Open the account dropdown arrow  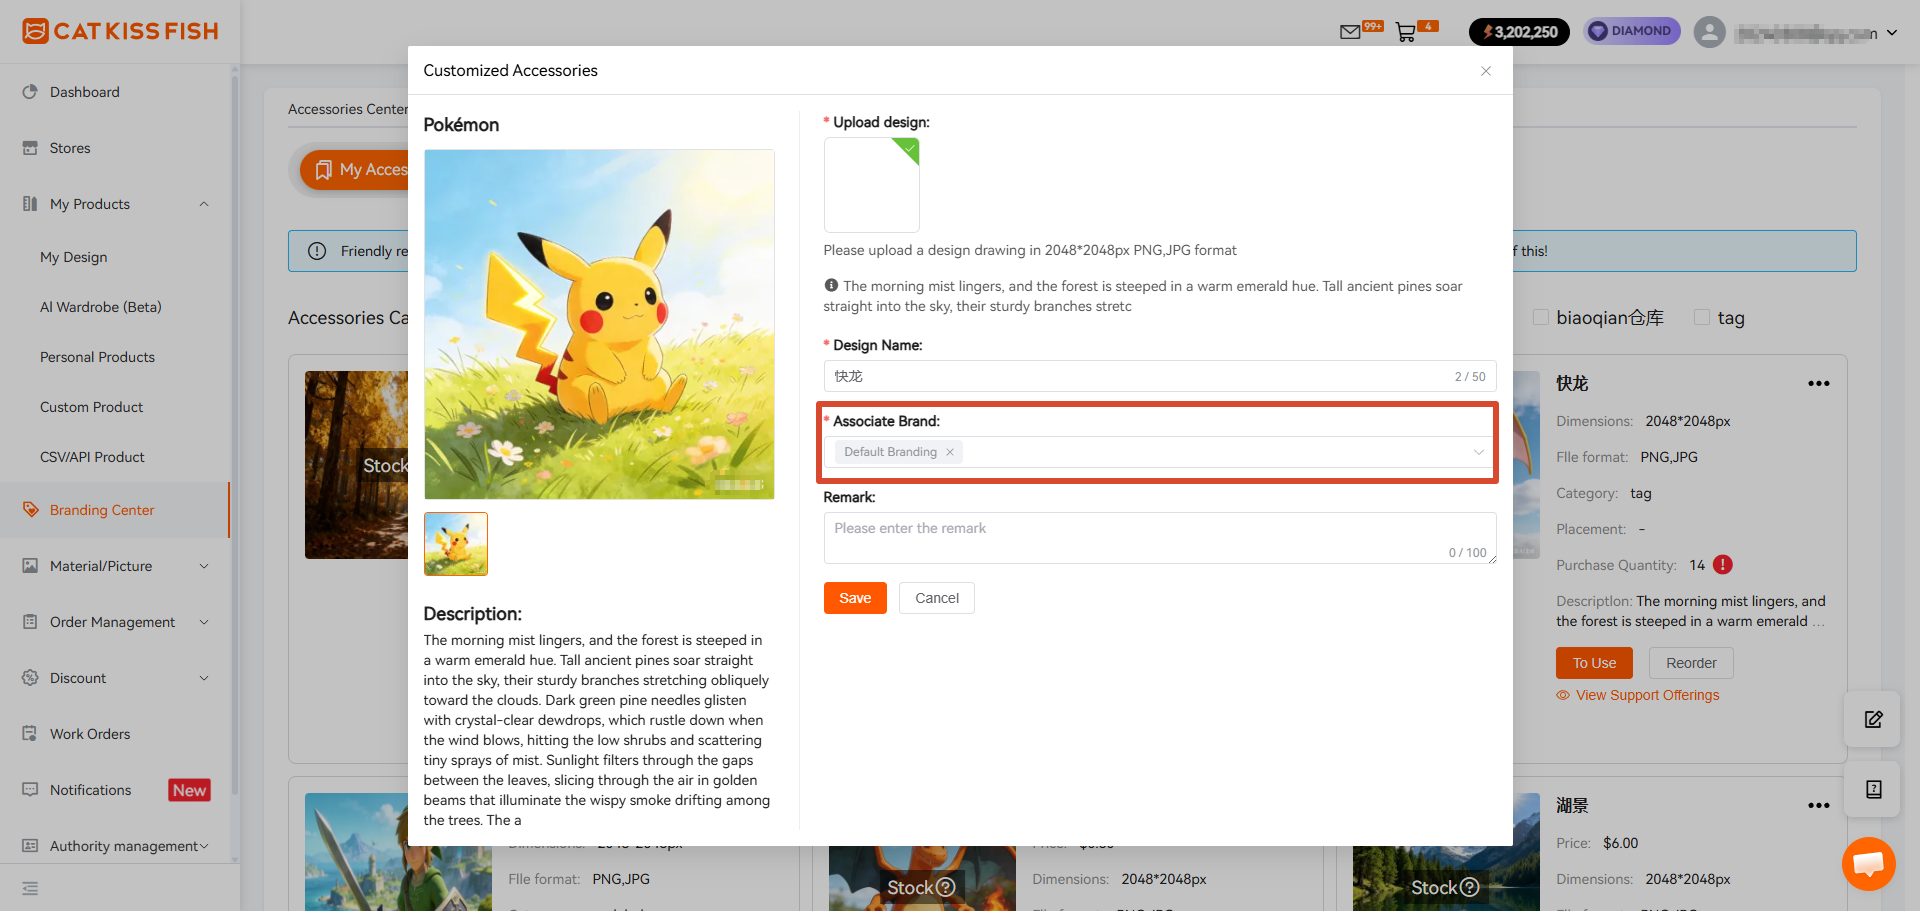click(x=1892, y=33)
